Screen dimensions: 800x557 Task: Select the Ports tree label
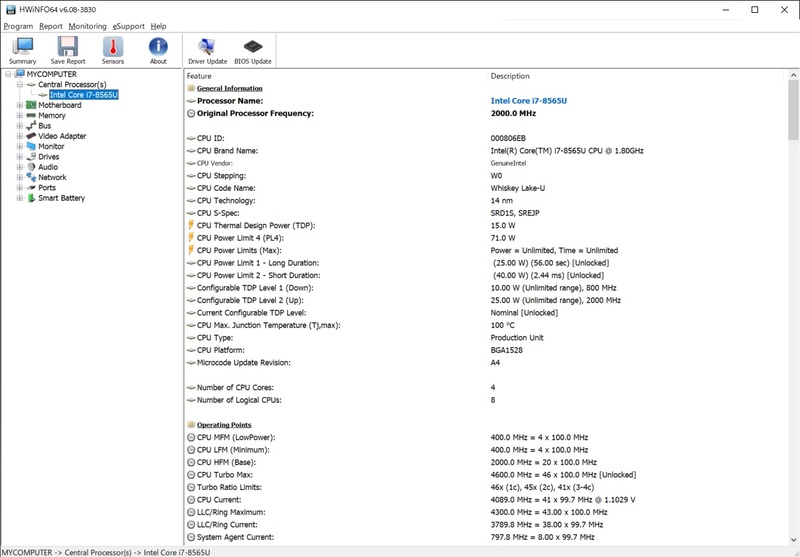47,188
